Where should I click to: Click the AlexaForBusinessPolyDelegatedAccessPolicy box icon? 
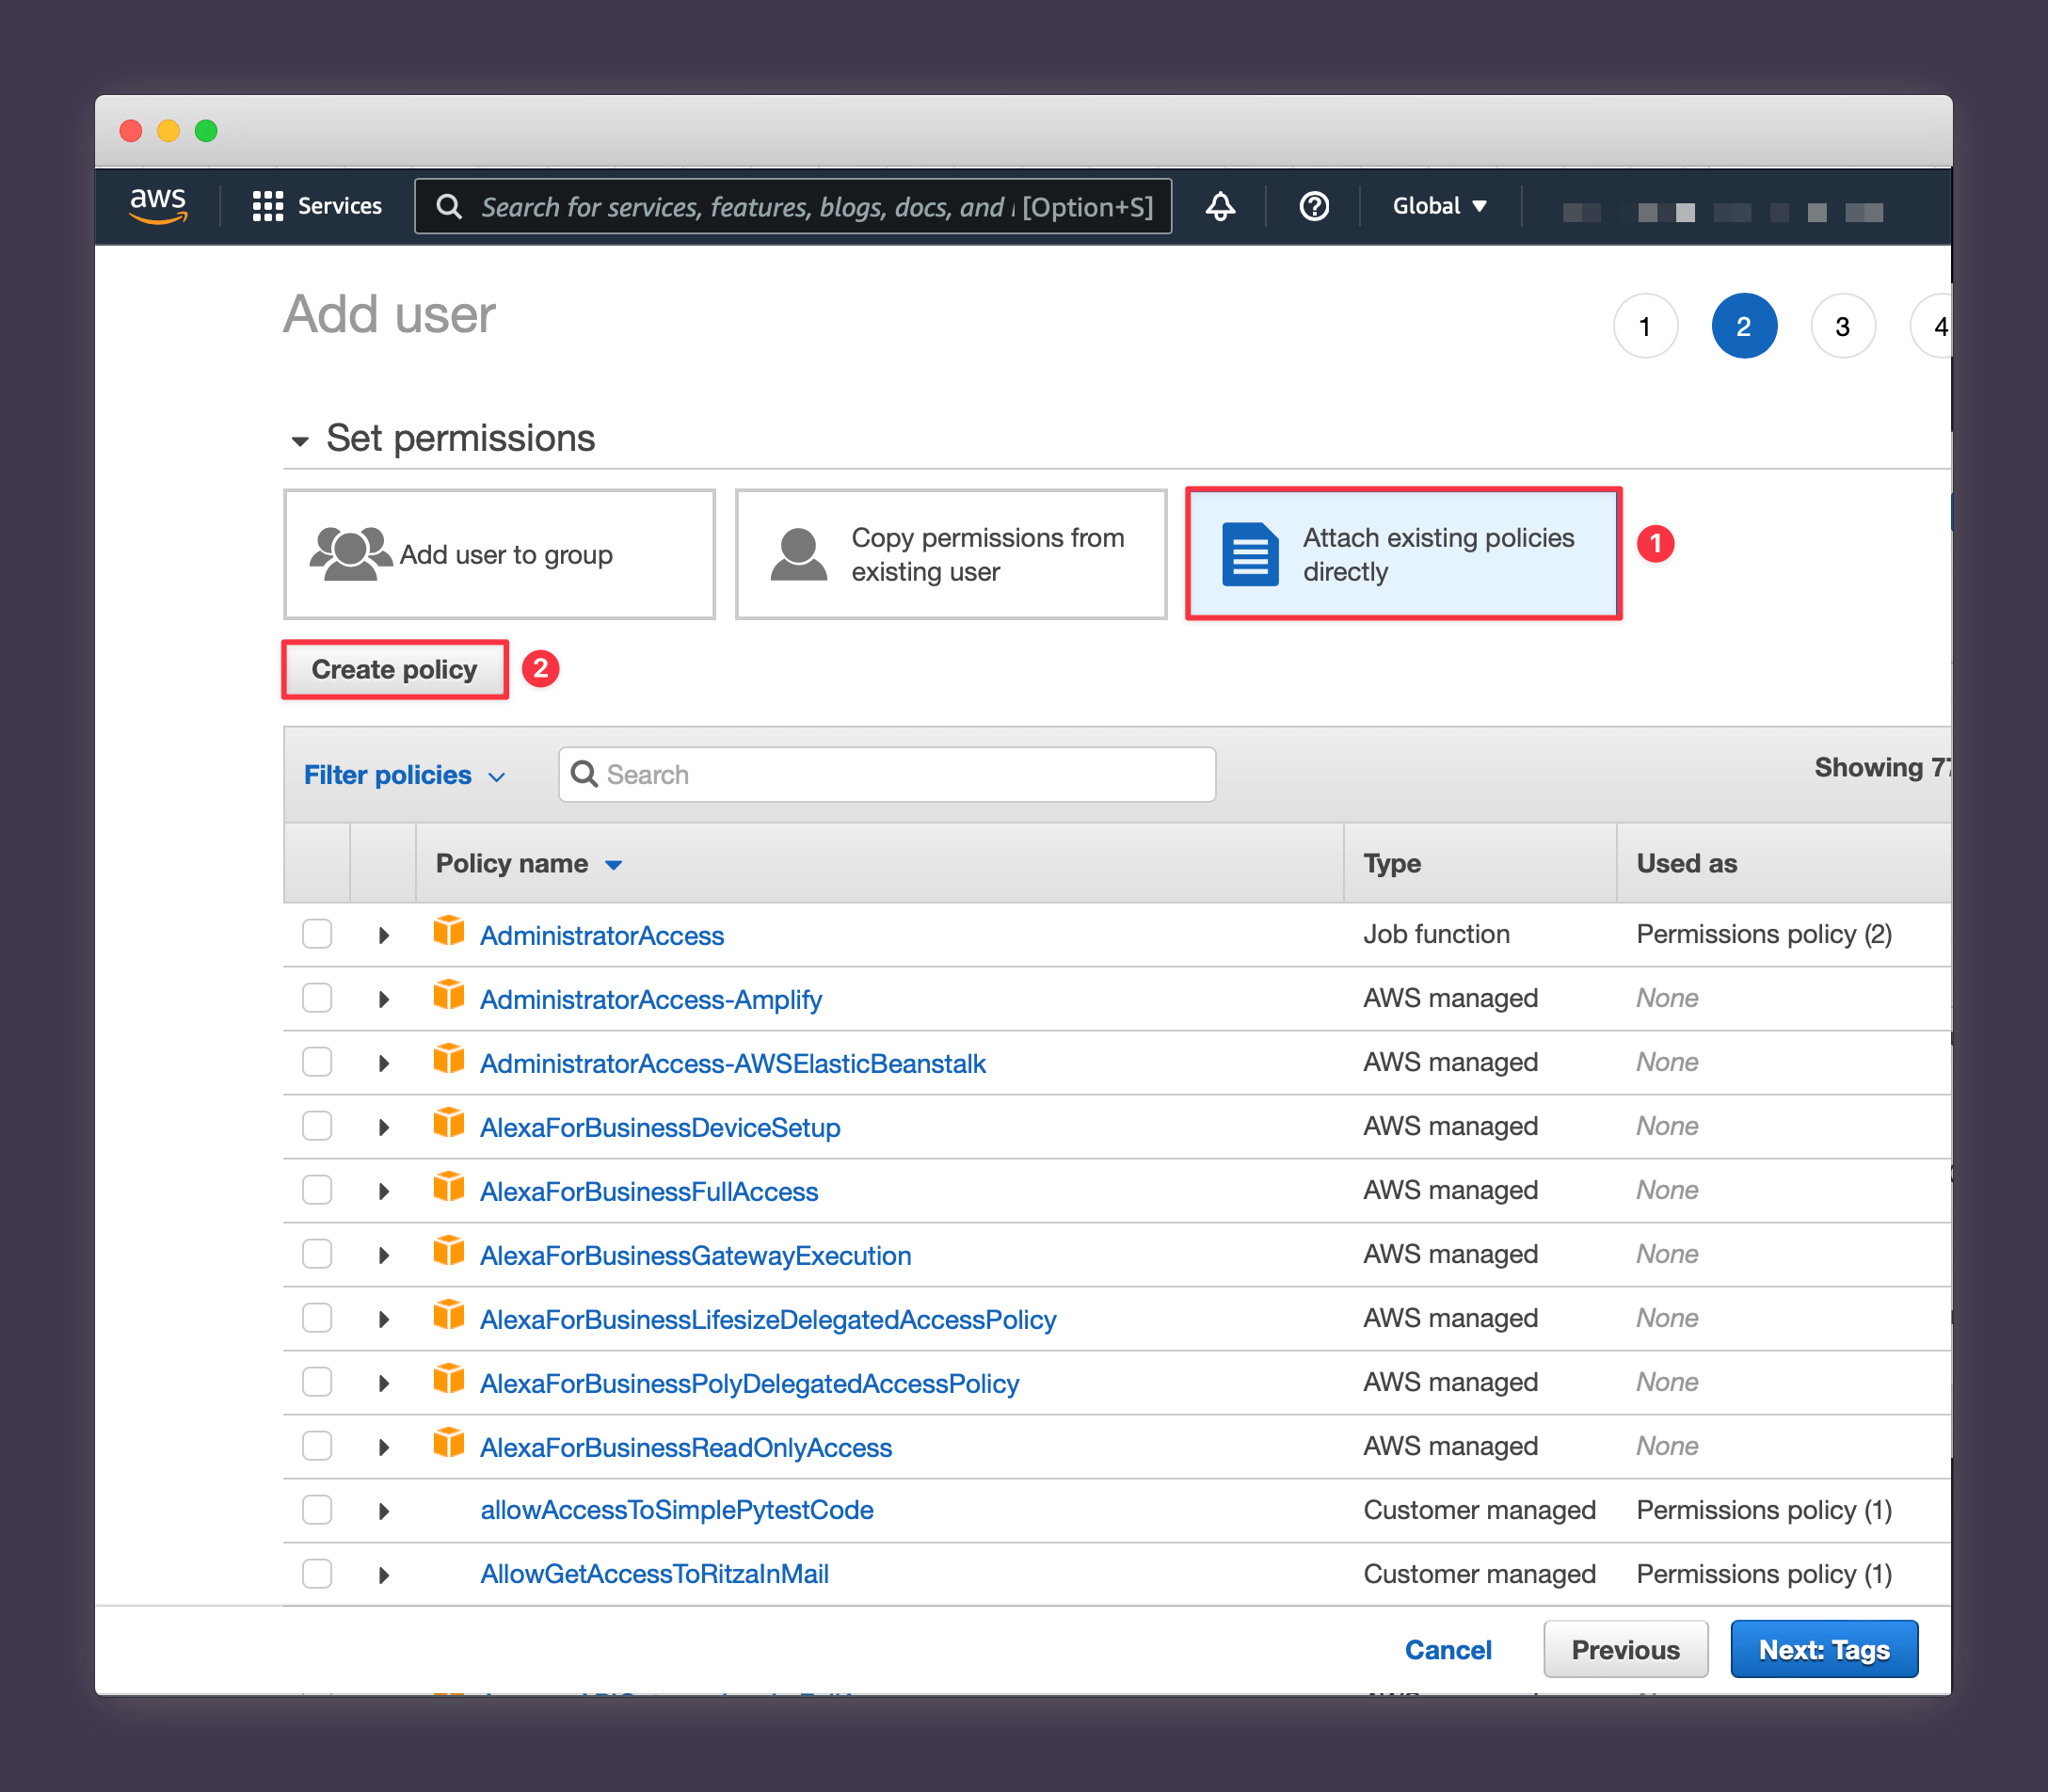[449, 1379]
